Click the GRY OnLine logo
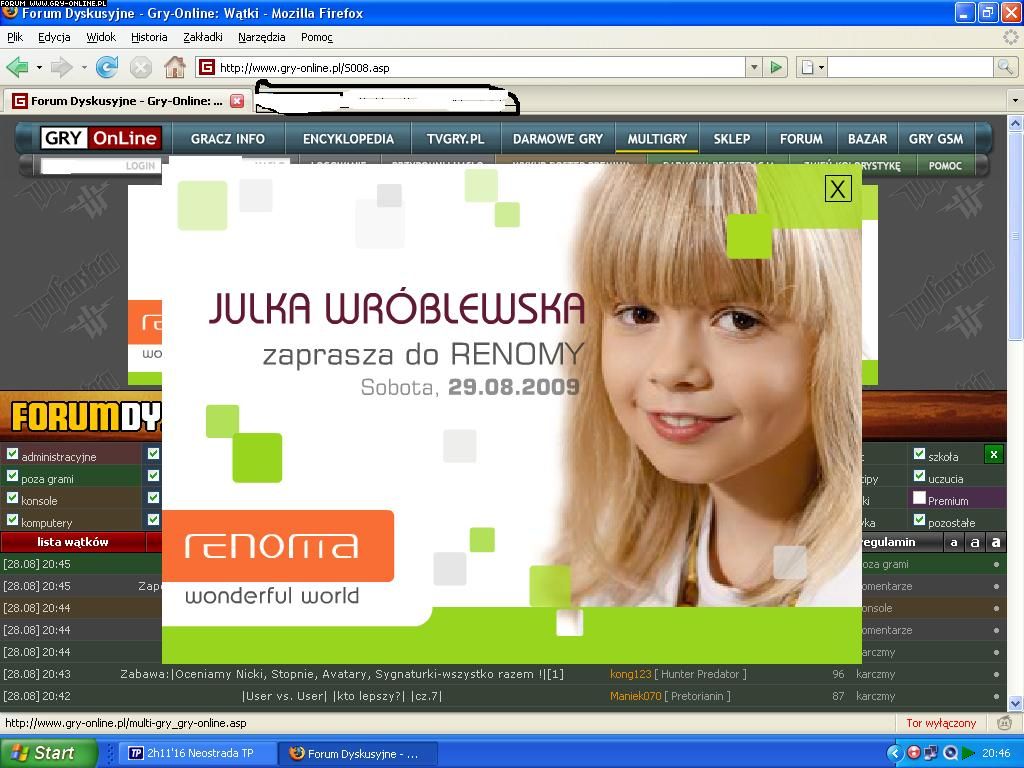The width and height of the screenshot is (1024, 768). tap(100, 138)
